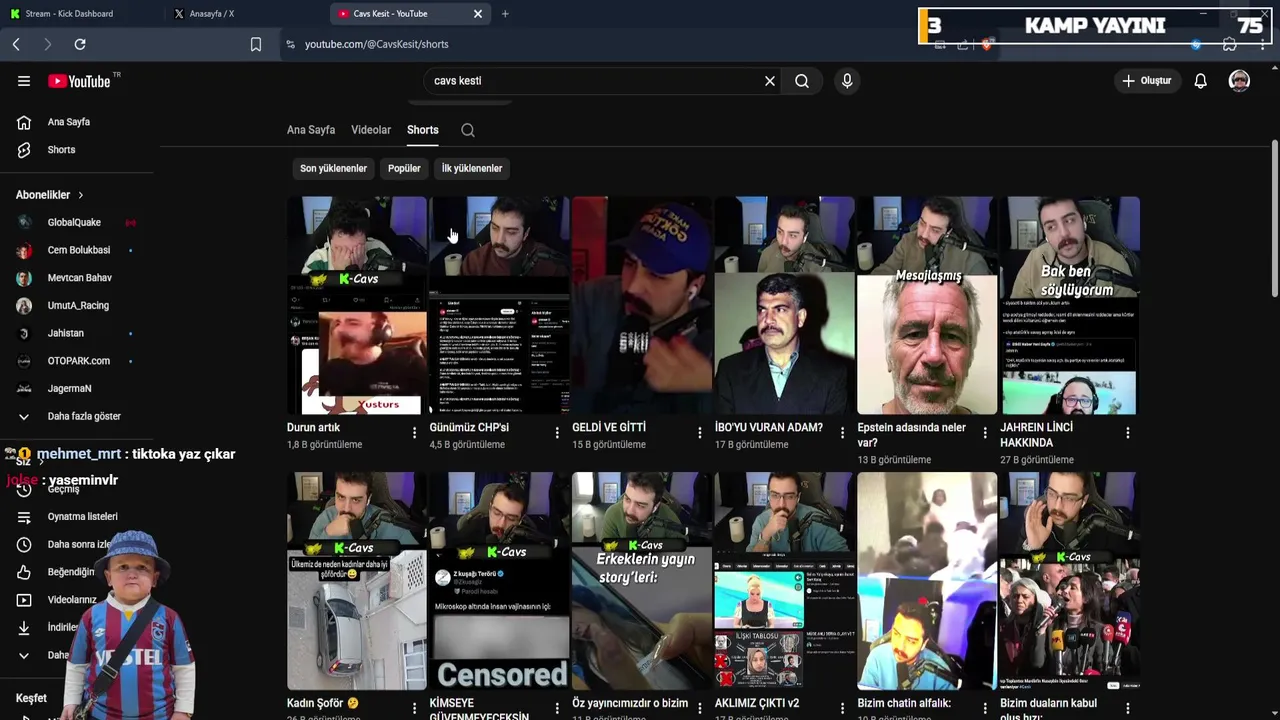Play the Durun artık short thumbnail
Viewport: 1280px width, 720px height.
(x=357, y=305)
